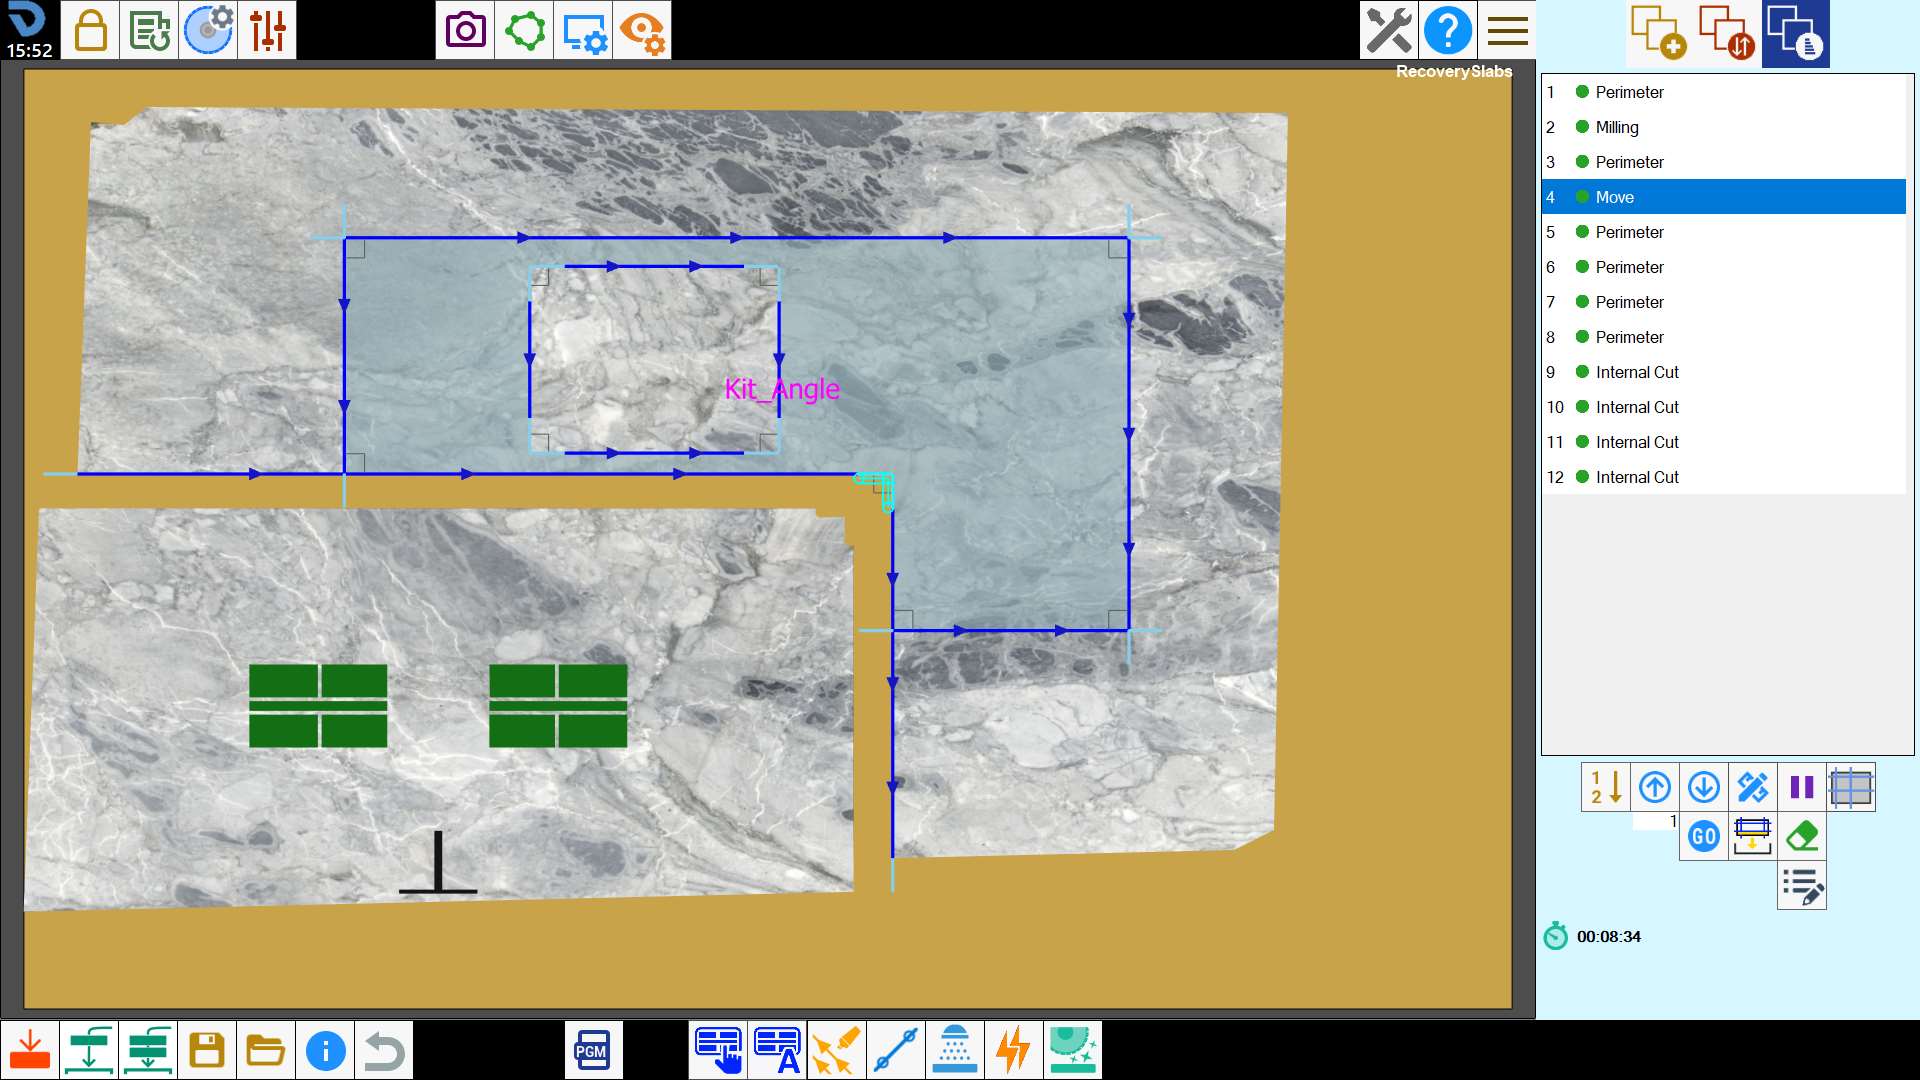Click the blade edit pencil icon

1753,787
